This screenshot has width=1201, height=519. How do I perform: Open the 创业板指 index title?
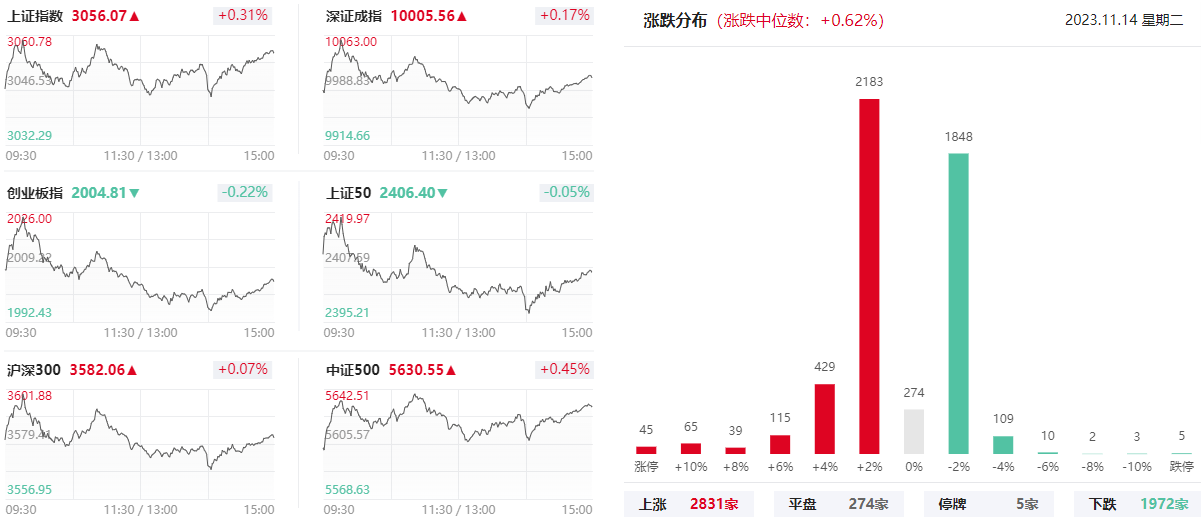pyautogui.click(x=35, y=193)
